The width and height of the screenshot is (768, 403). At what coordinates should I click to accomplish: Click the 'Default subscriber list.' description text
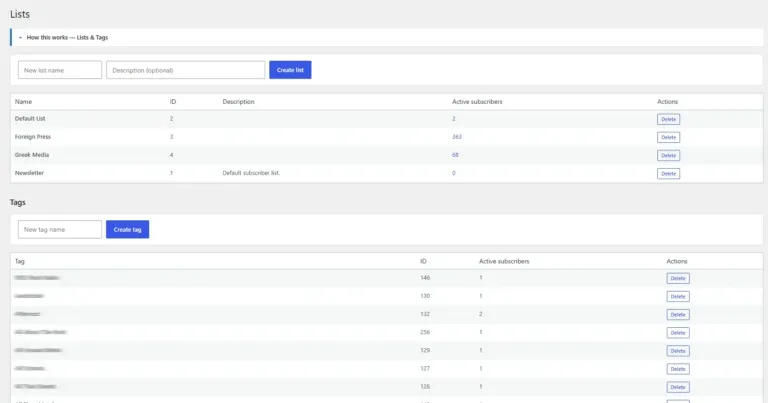coord(251,173)
